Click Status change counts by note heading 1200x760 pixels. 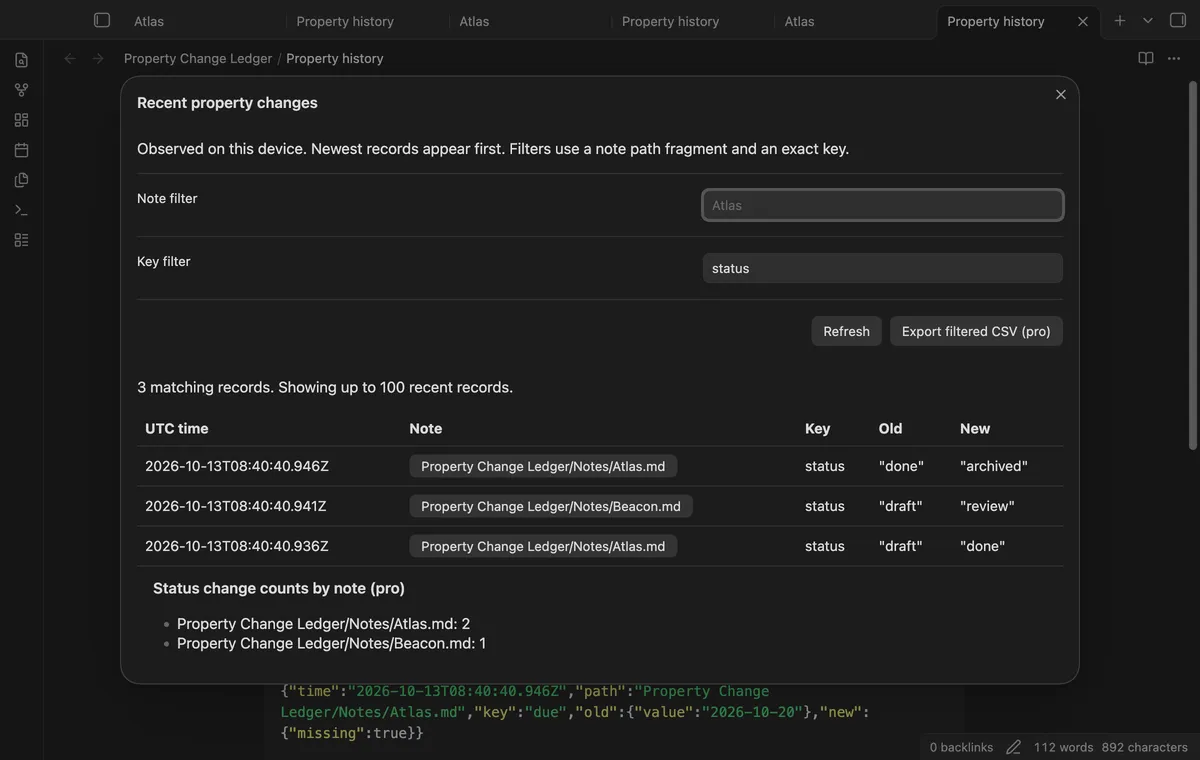[x=279, y=588]
